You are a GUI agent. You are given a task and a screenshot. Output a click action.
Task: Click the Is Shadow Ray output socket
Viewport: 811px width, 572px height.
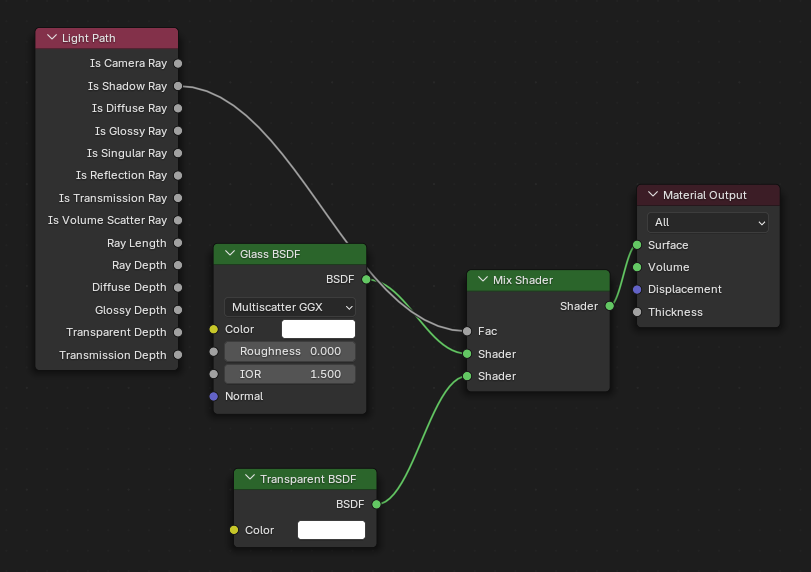click(178, 86)
